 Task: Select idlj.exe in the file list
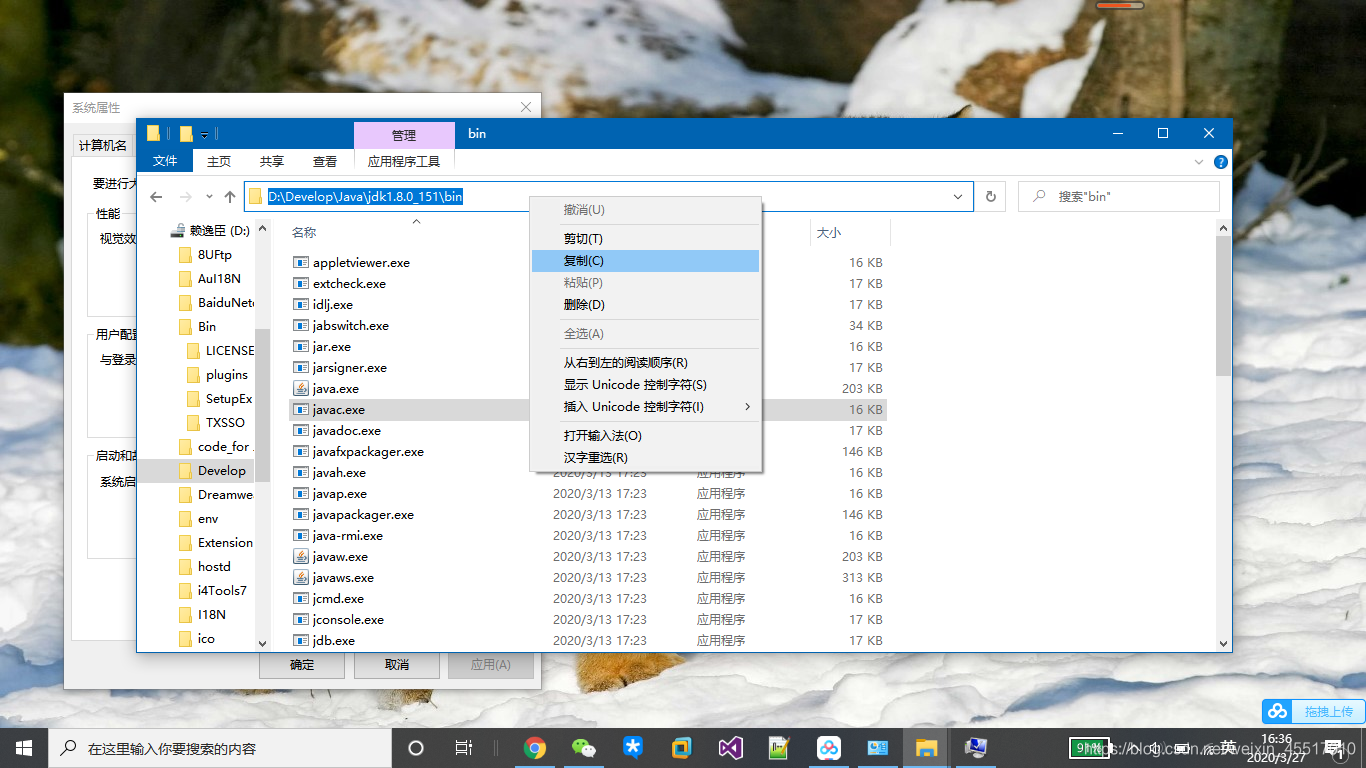click(333, 305)
